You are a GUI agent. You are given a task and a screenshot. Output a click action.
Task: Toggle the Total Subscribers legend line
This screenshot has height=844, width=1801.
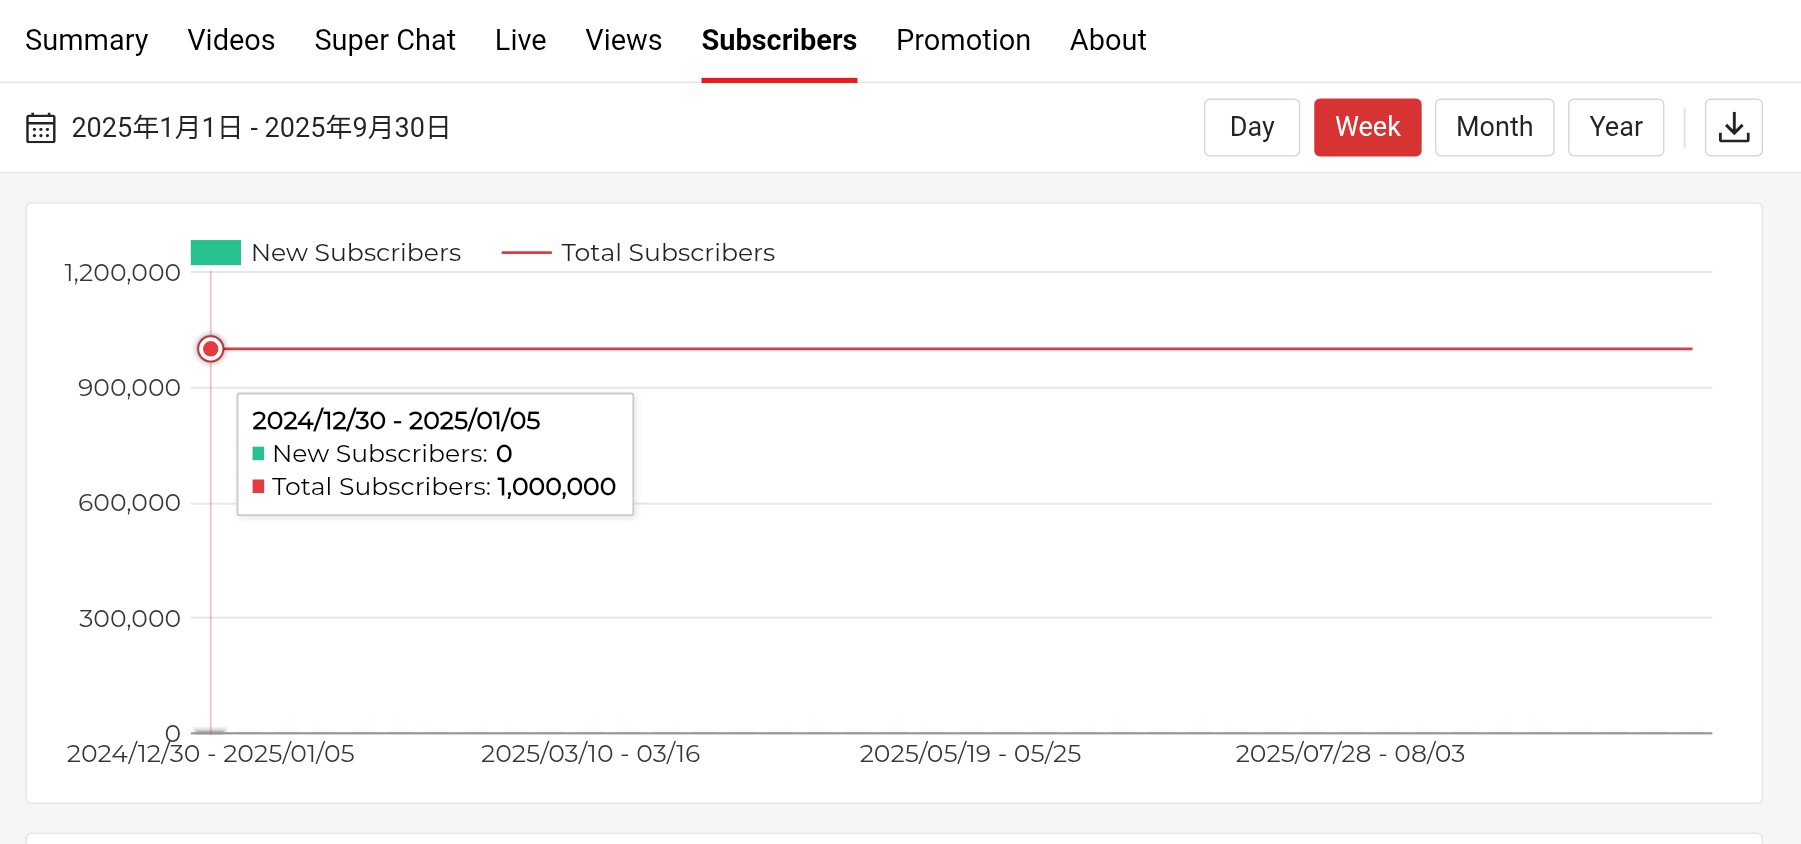coord(527,253)
